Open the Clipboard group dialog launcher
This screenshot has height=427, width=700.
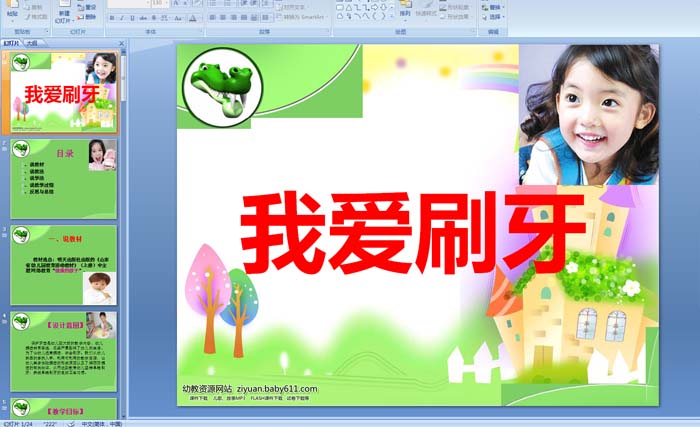click(46, 32)
